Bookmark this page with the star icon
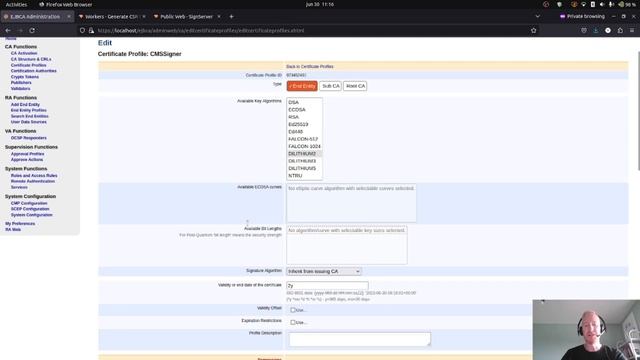This screenshot has width=640, height=360. 533,31
